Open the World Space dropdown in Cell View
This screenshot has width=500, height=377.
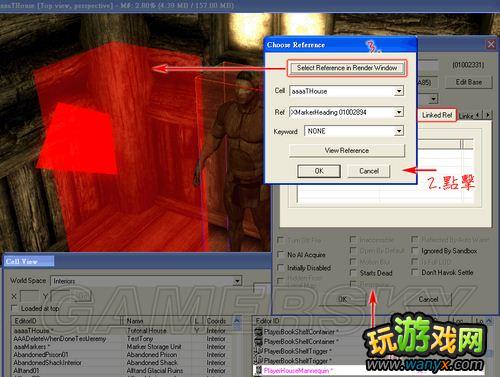pos(237,281)
